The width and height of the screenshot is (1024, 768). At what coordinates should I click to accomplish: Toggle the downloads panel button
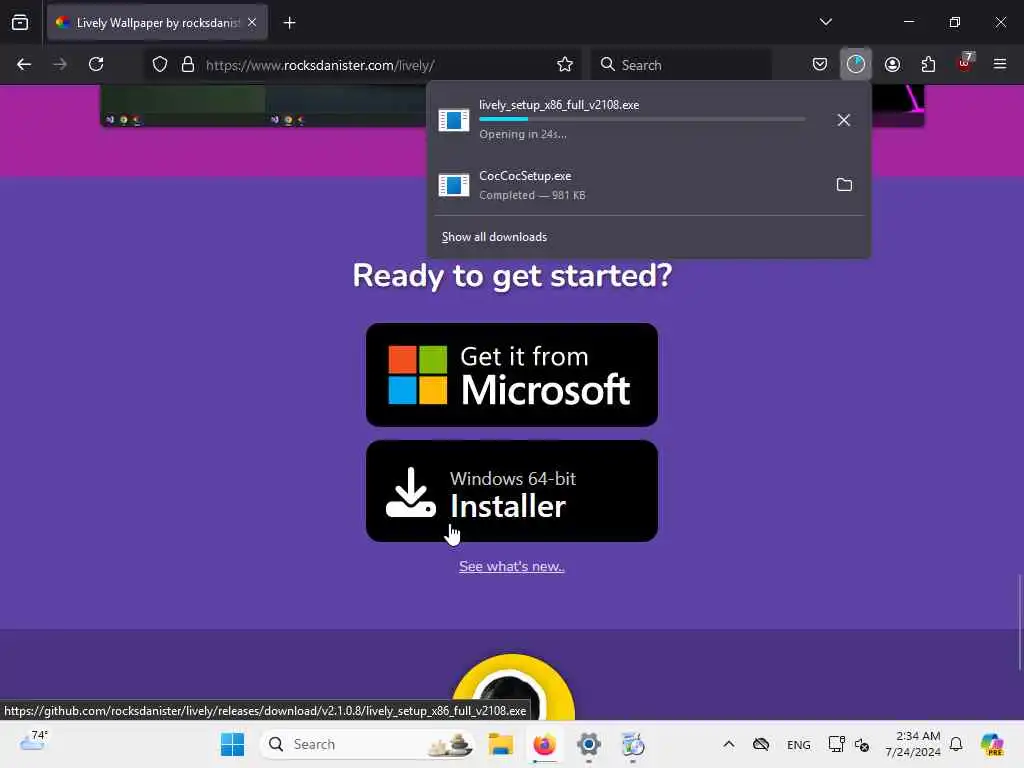point(856,64)
